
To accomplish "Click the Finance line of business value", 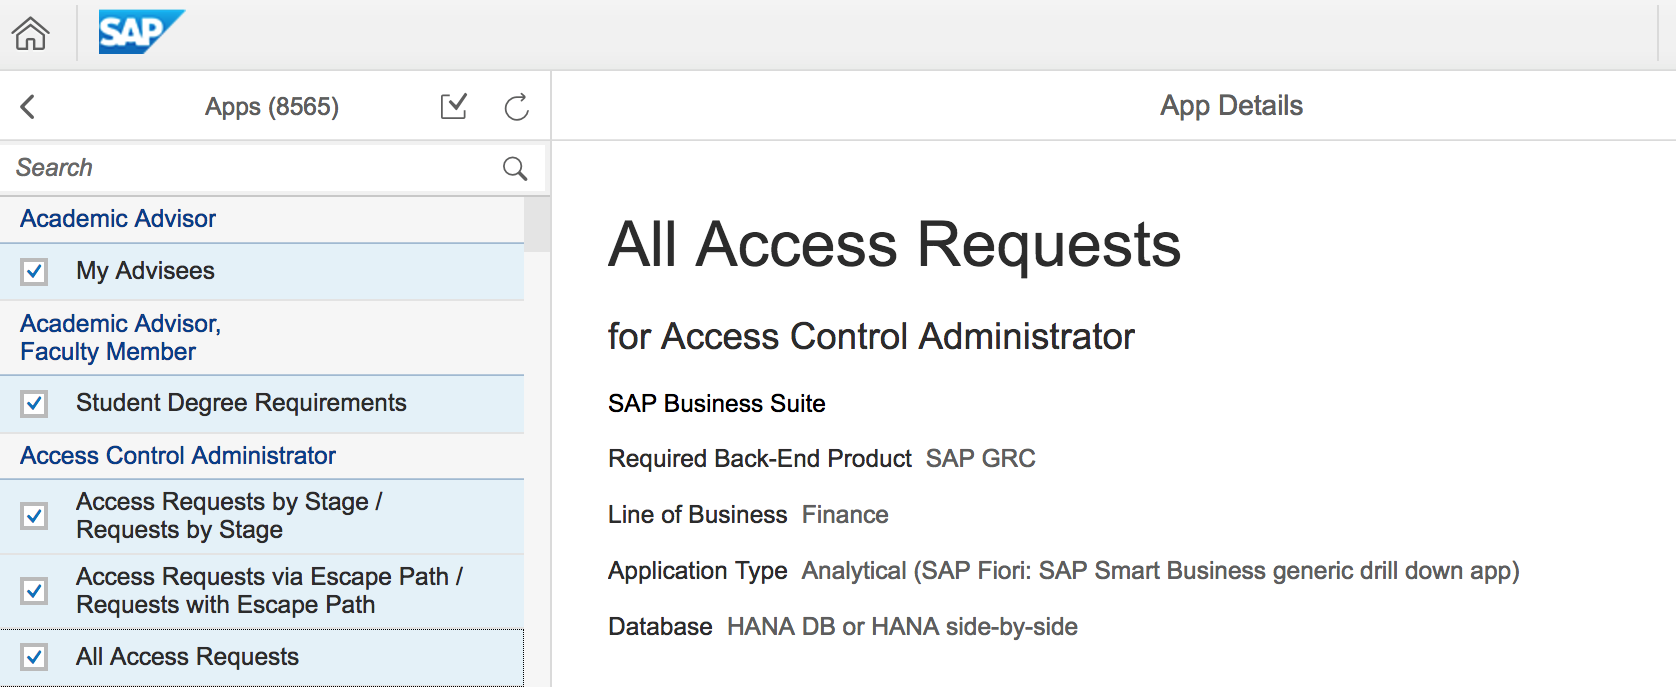I will [845, 515].
